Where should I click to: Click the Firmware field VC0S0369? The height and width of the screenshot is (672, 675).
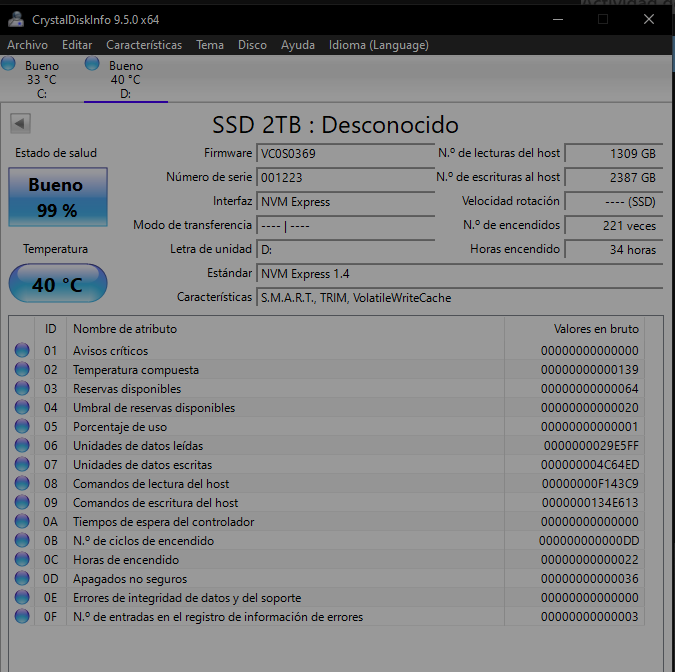(x=346, y=153)
